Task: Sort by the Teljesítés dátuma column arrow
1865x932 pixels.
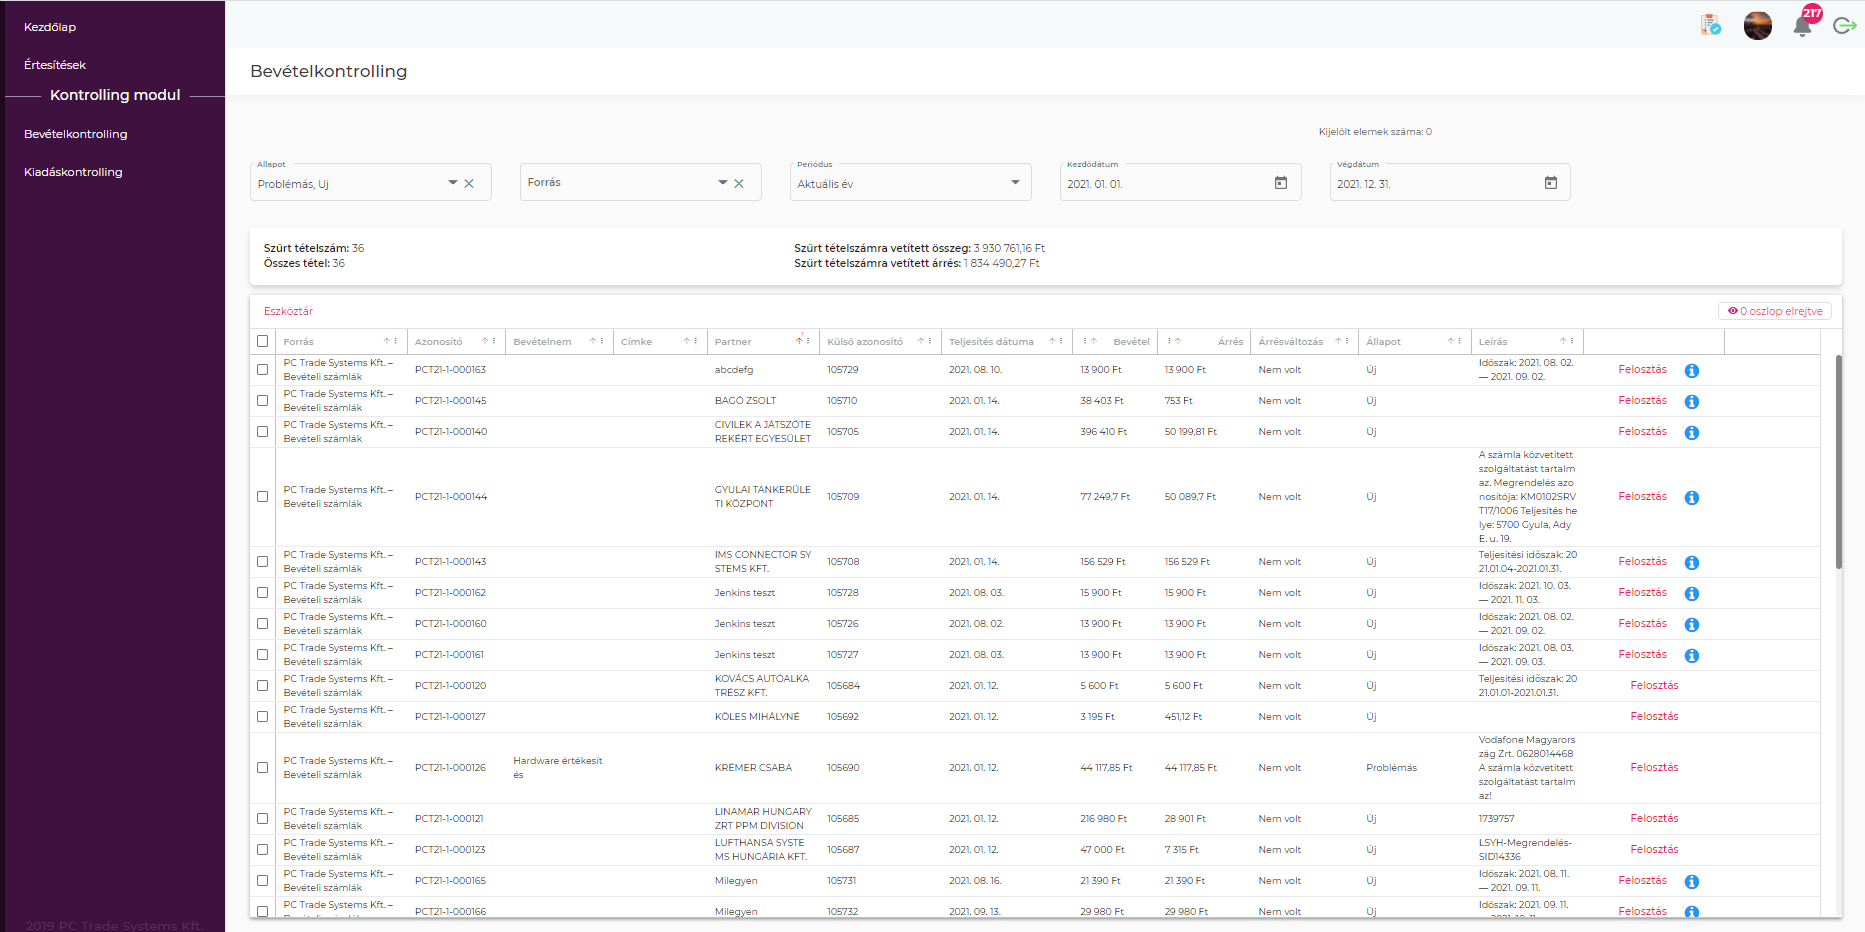Action: pos(1051,341)
